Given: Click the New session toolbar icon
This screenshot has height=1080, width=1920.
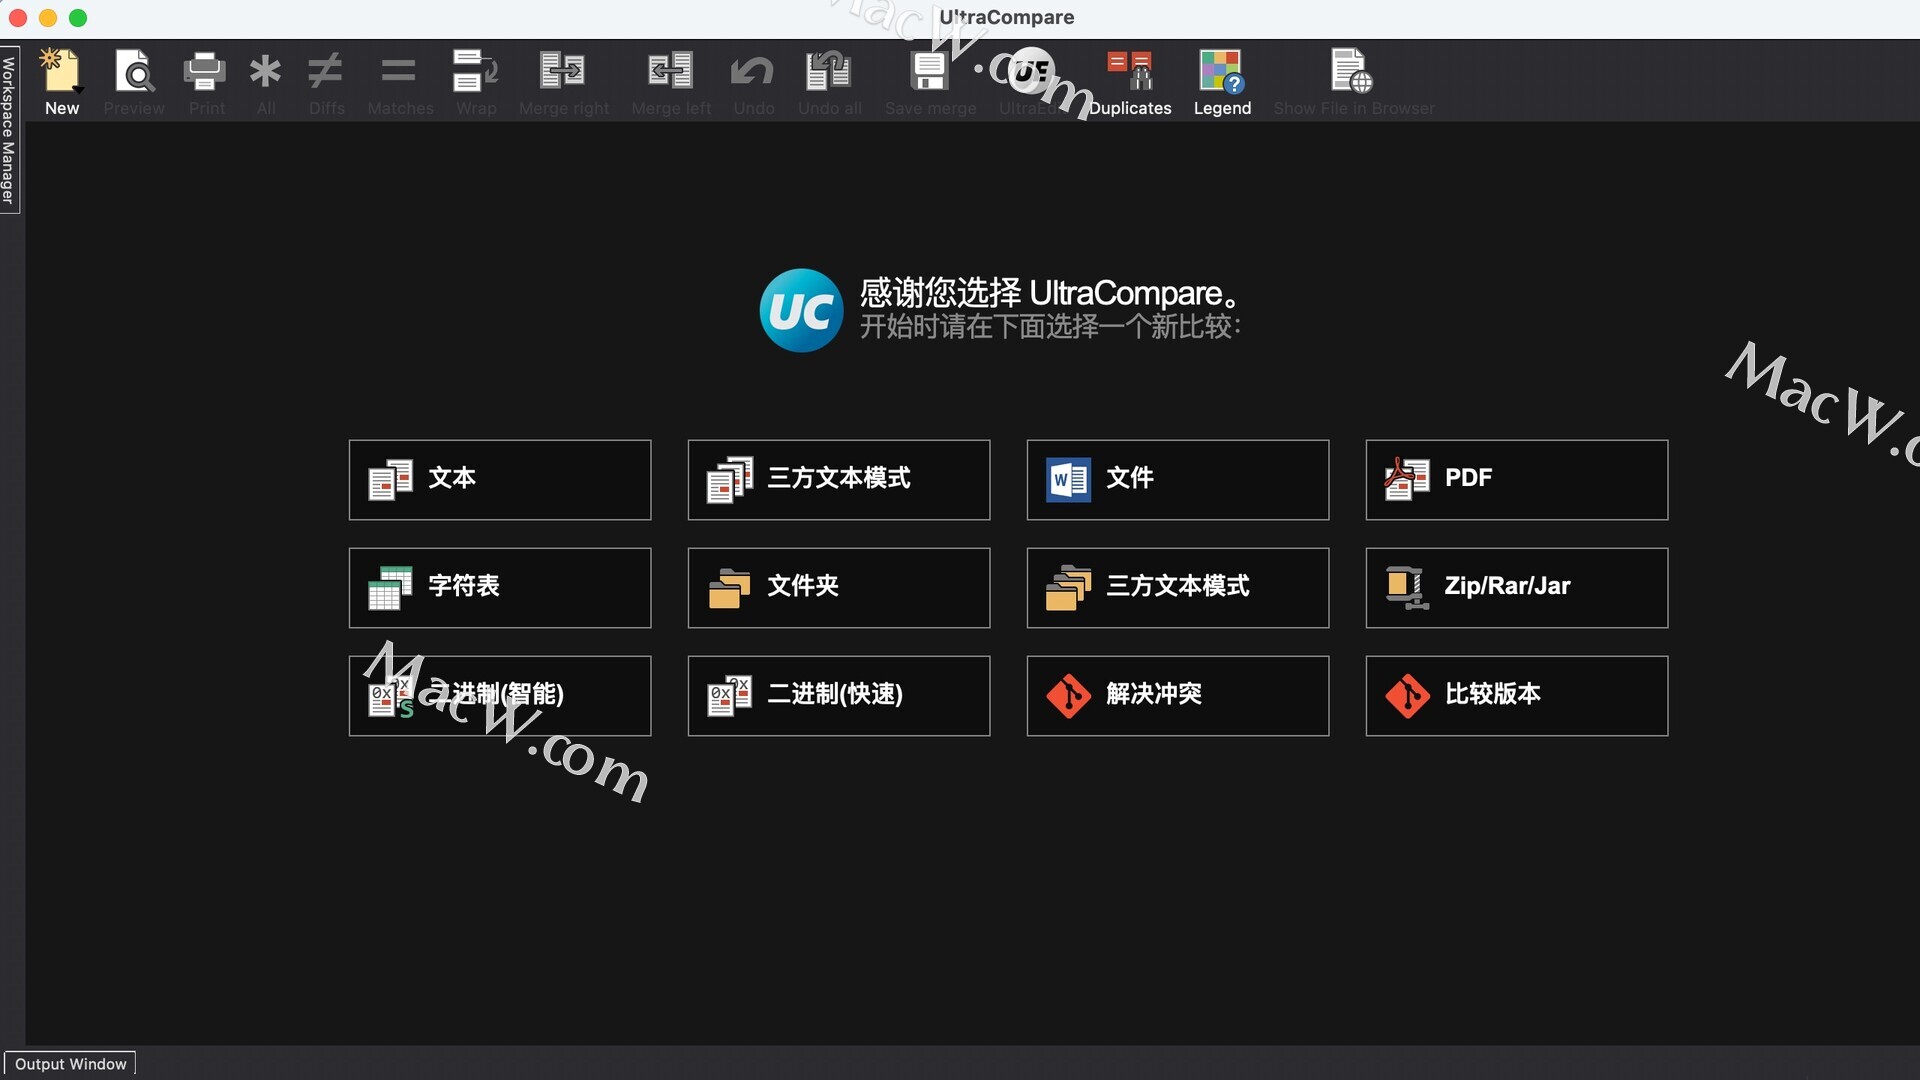Looking at the screenshot, I should [60, 72].
